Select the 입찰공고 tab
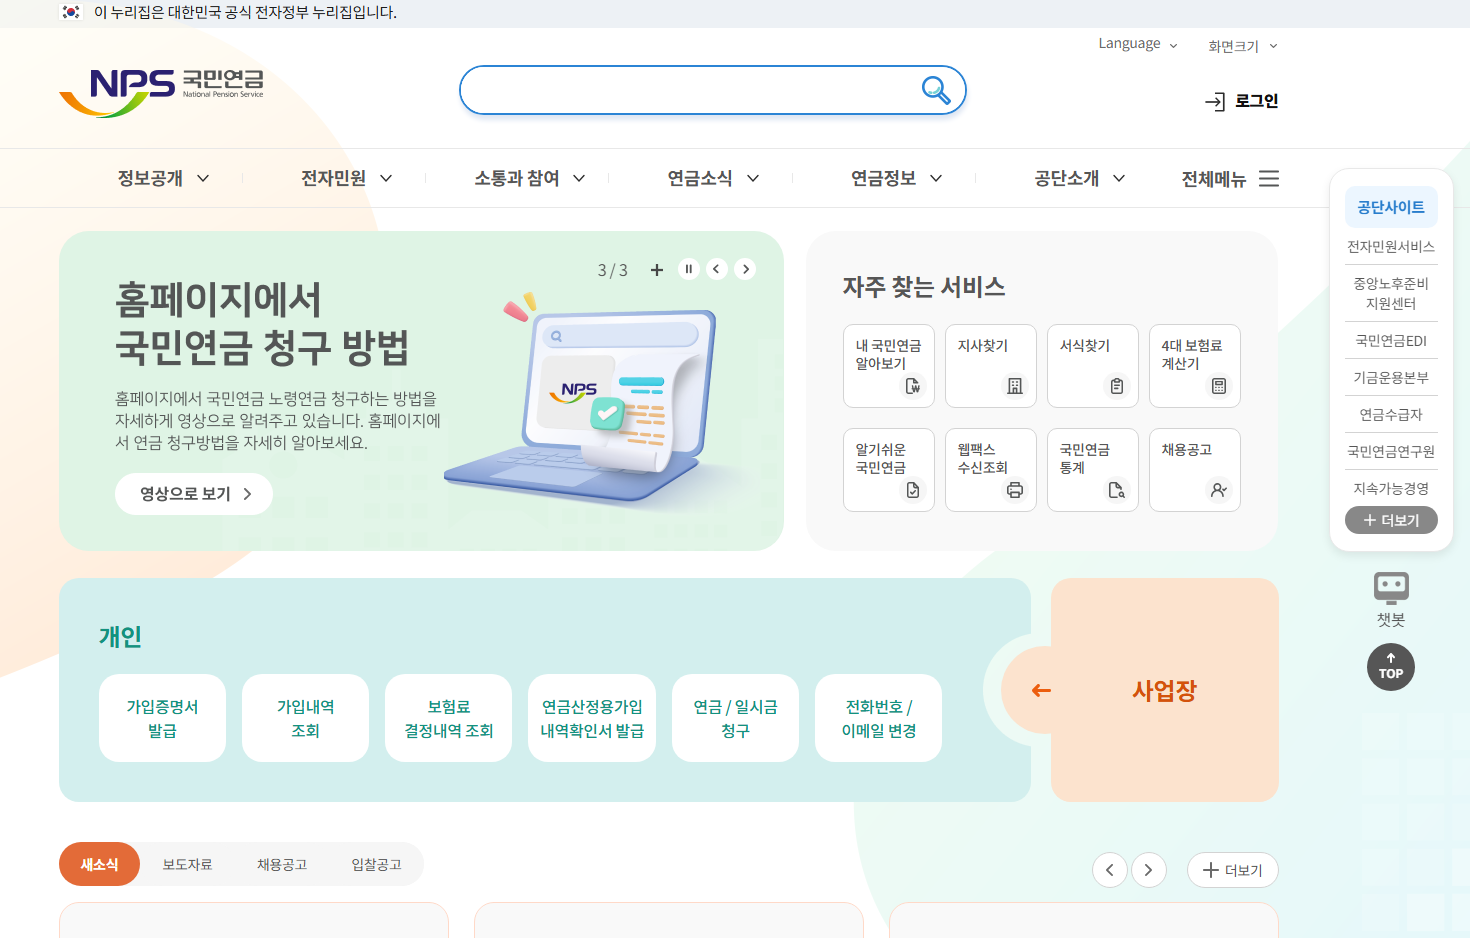The image size is (1470, 938). (x=376, y=864)
